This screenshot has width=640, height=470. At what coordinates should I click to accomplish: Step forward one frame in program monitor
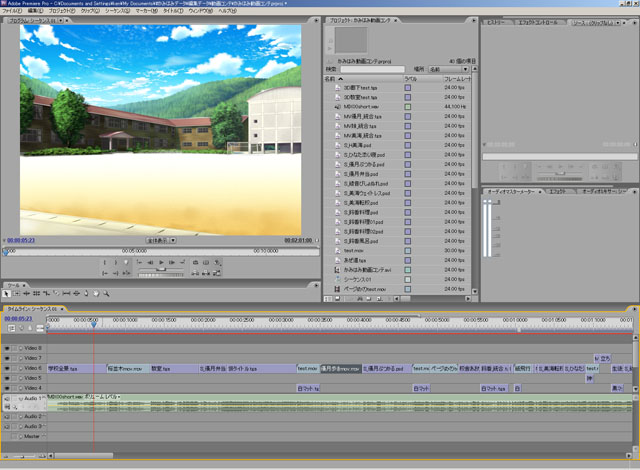(x=172, y=262)
